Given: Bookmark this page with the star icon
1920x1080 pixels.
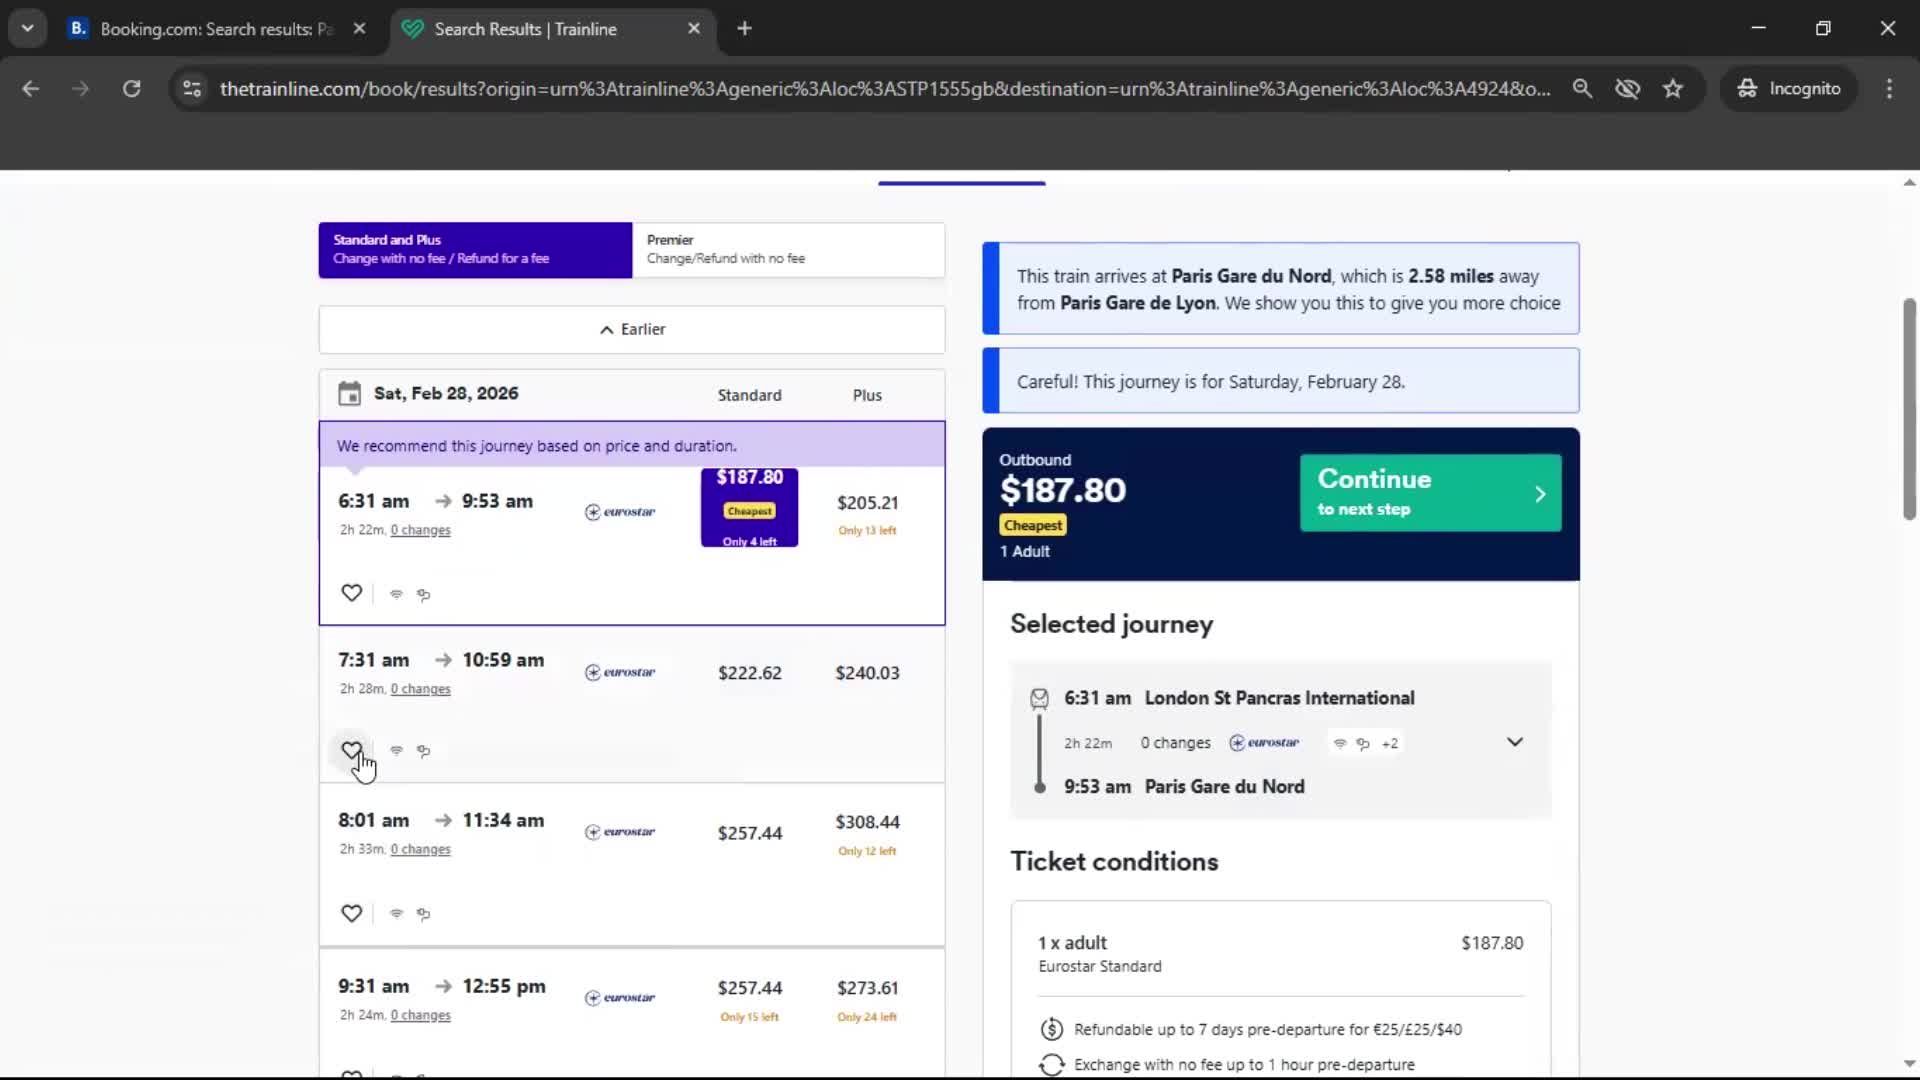Looking at the screenshot, I should (x=1673, y=88).
